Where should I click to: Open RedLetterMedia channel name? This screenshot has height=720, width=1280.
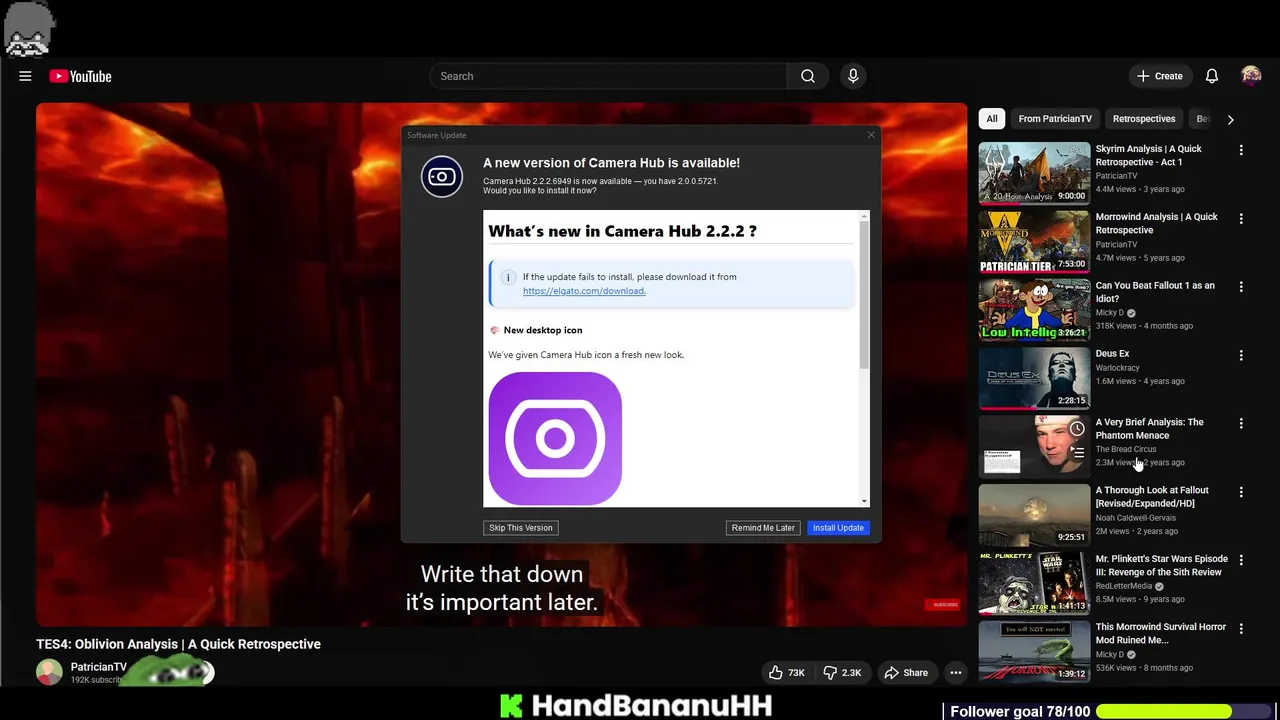coord(1124,587)
